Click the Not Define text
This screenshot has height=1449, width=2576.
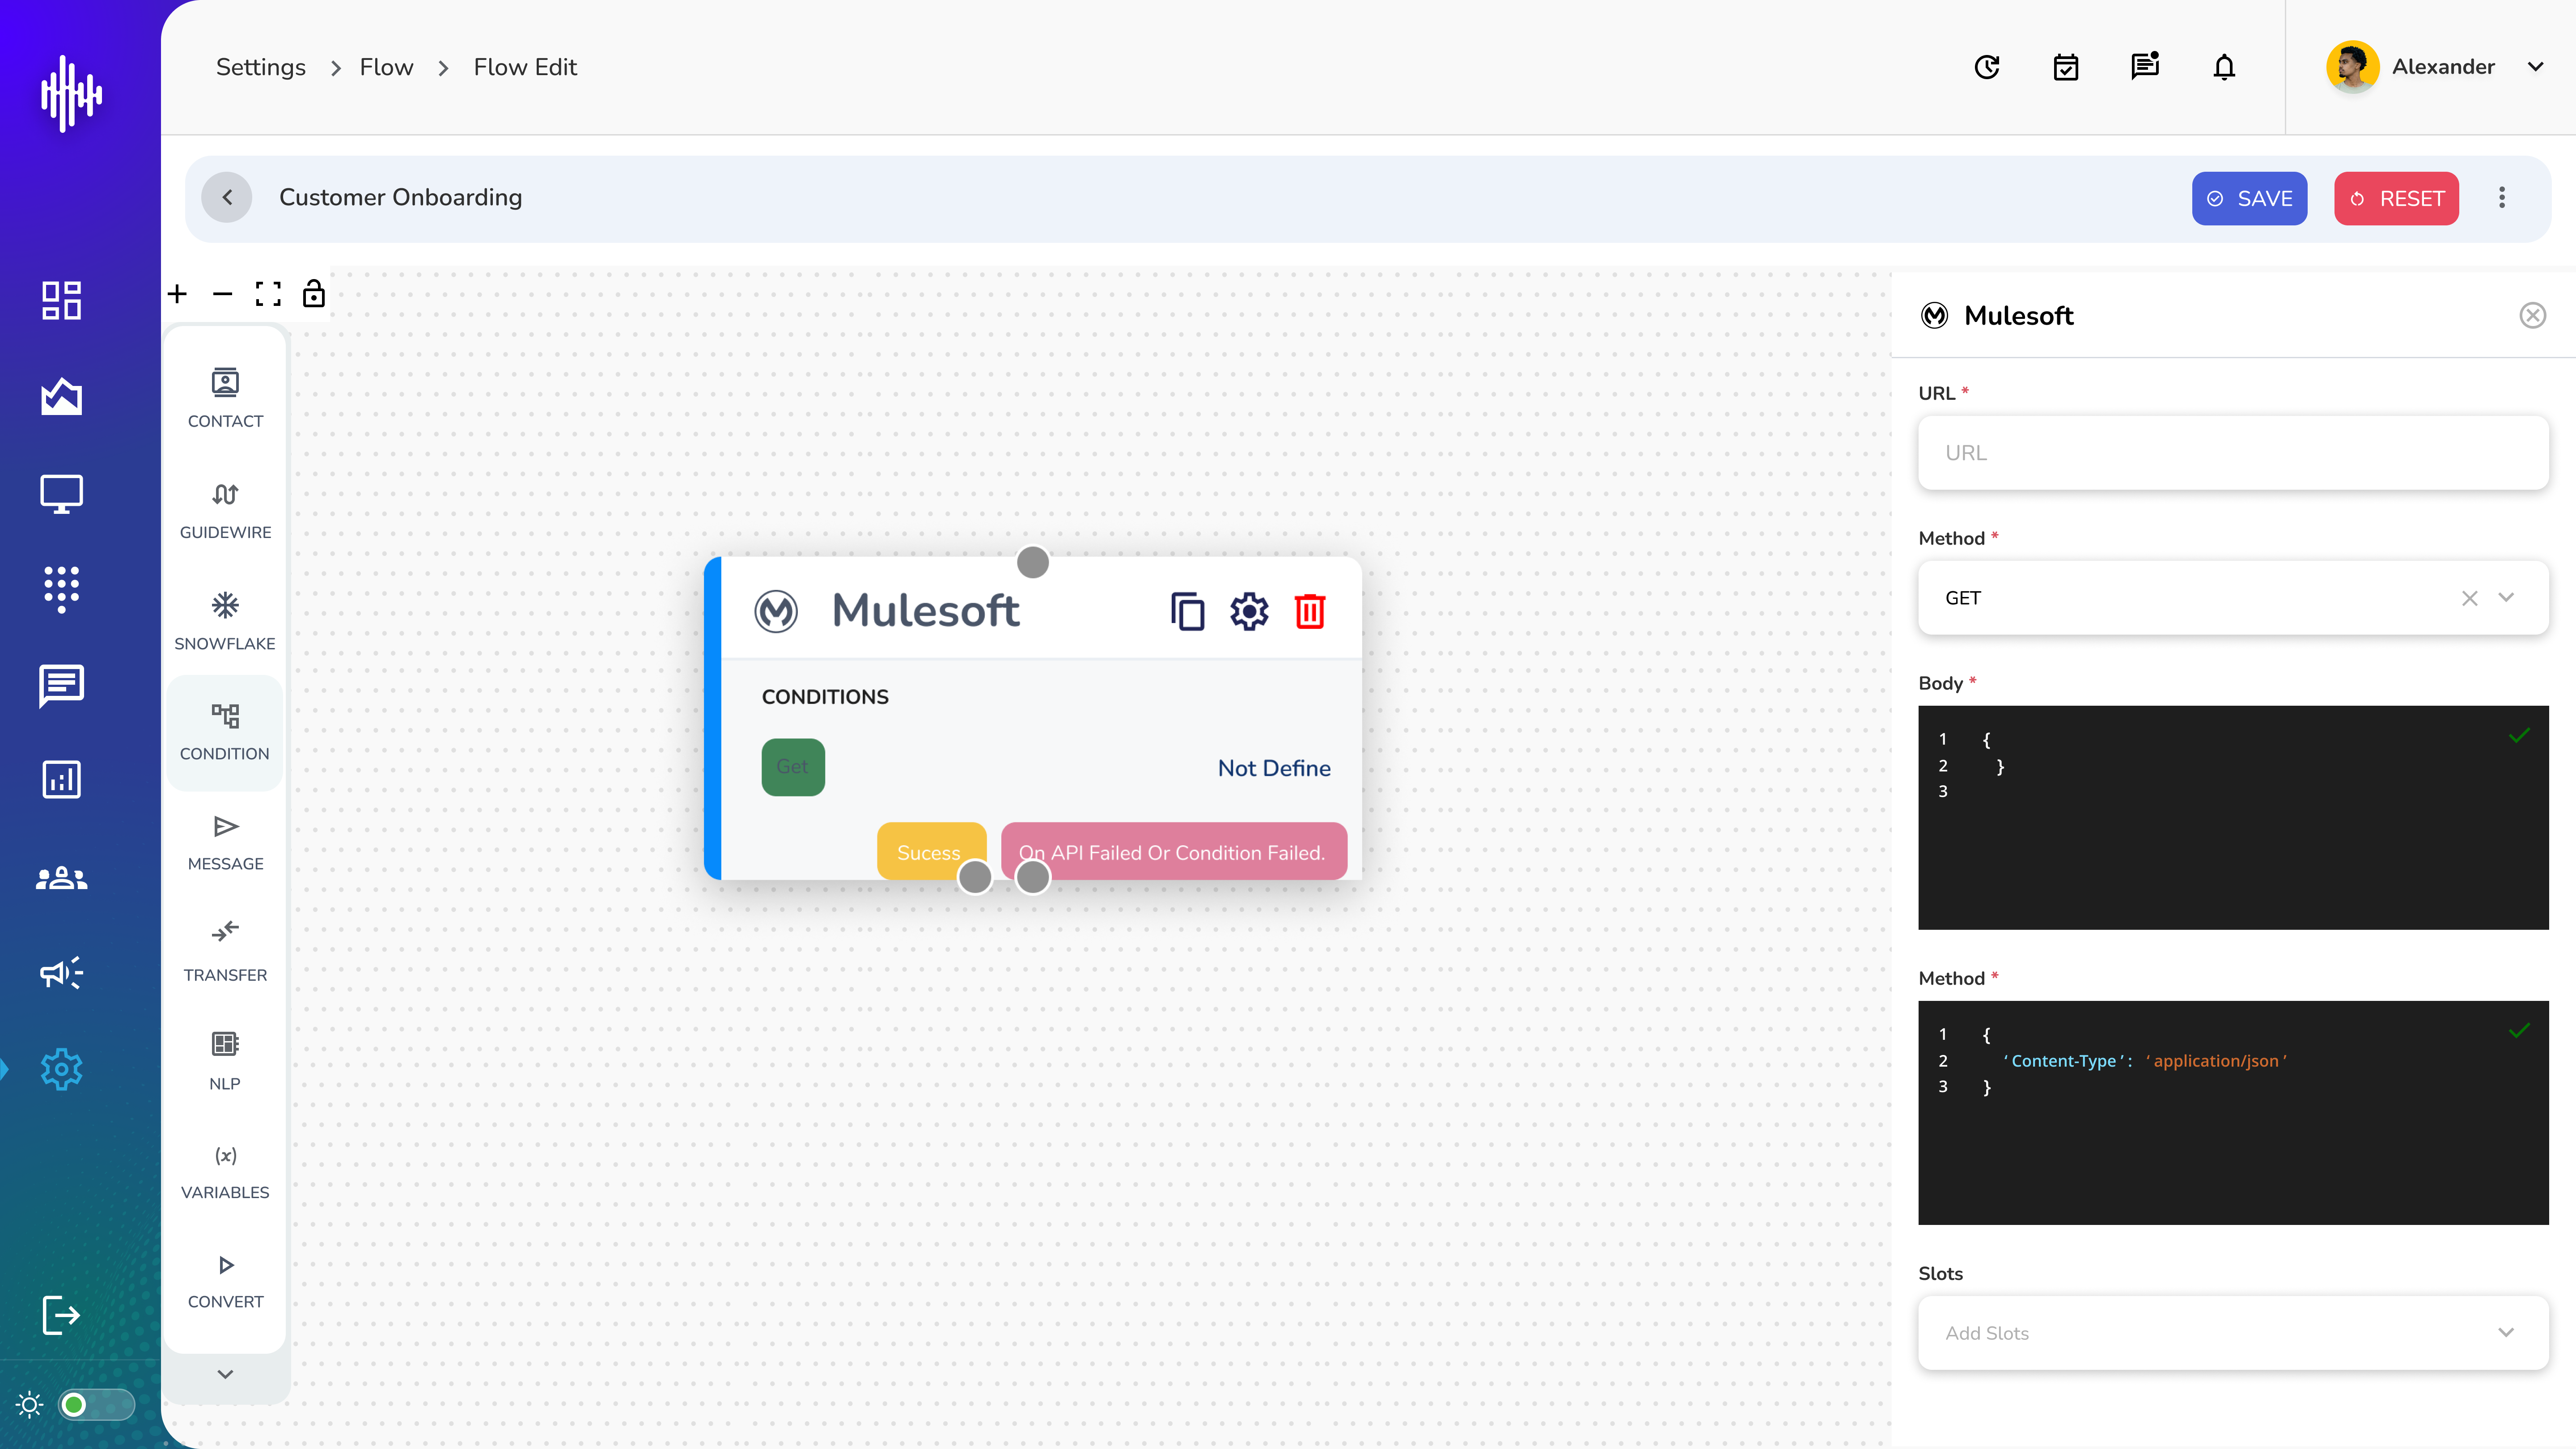tap(1274, 768)
